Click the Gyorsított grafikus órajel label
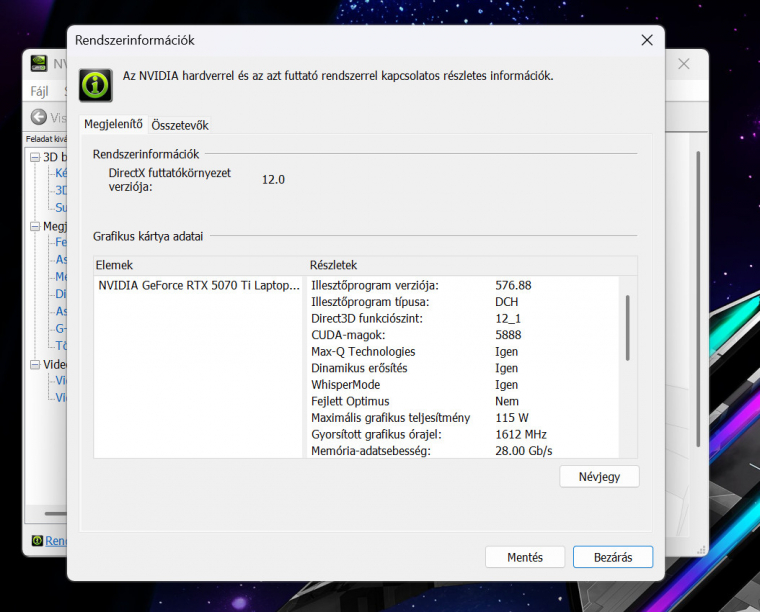This screenshot has width=760, height=612. coord(376,434)
